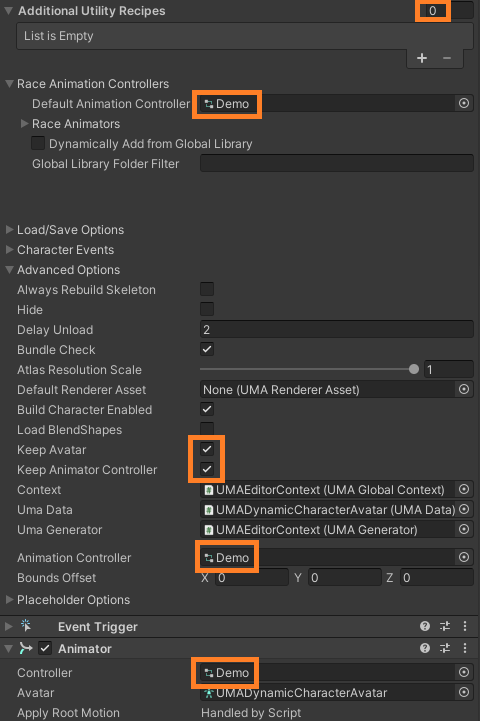Open object picker for Uma Generator field
The image size is (480, 721).
[464, 529]
